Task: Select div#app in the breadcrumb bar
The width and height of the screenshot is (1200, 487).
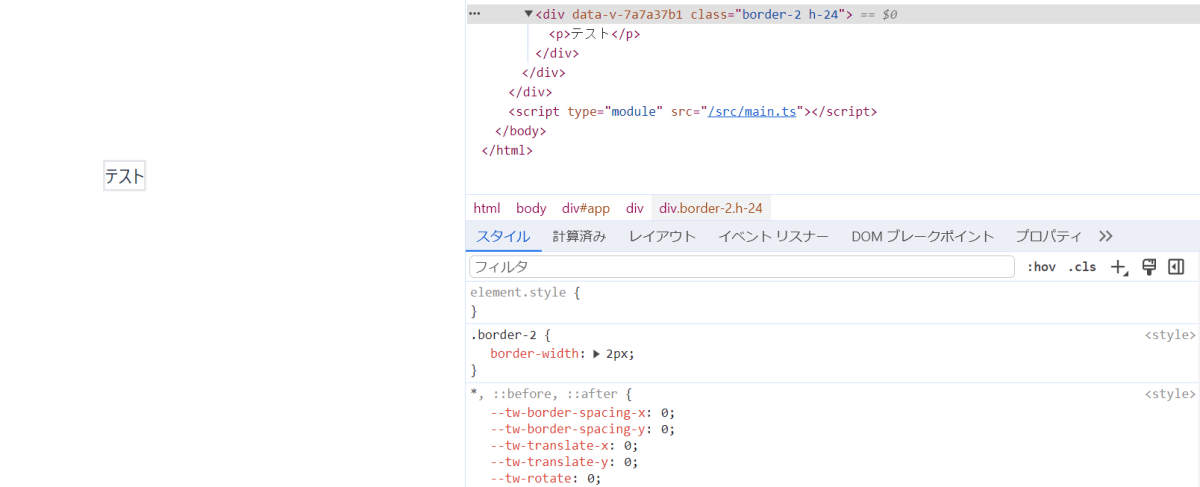Action: 585,208
